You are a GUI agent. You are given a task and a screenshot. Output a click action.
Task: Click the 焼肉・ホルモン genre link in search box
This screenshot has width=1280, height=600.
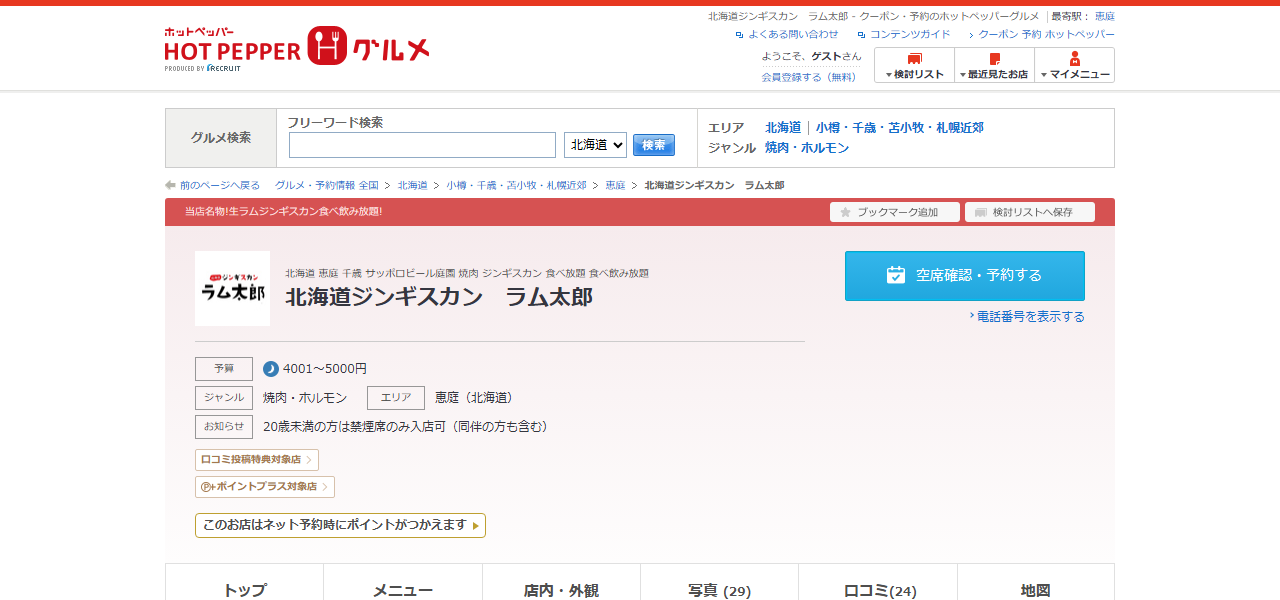tap(807, 148)
